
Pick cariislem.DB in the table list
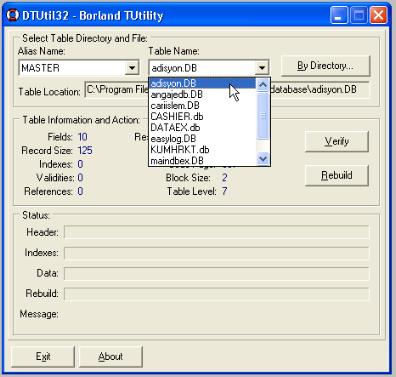pyautogui.click(x=203, y=106)
